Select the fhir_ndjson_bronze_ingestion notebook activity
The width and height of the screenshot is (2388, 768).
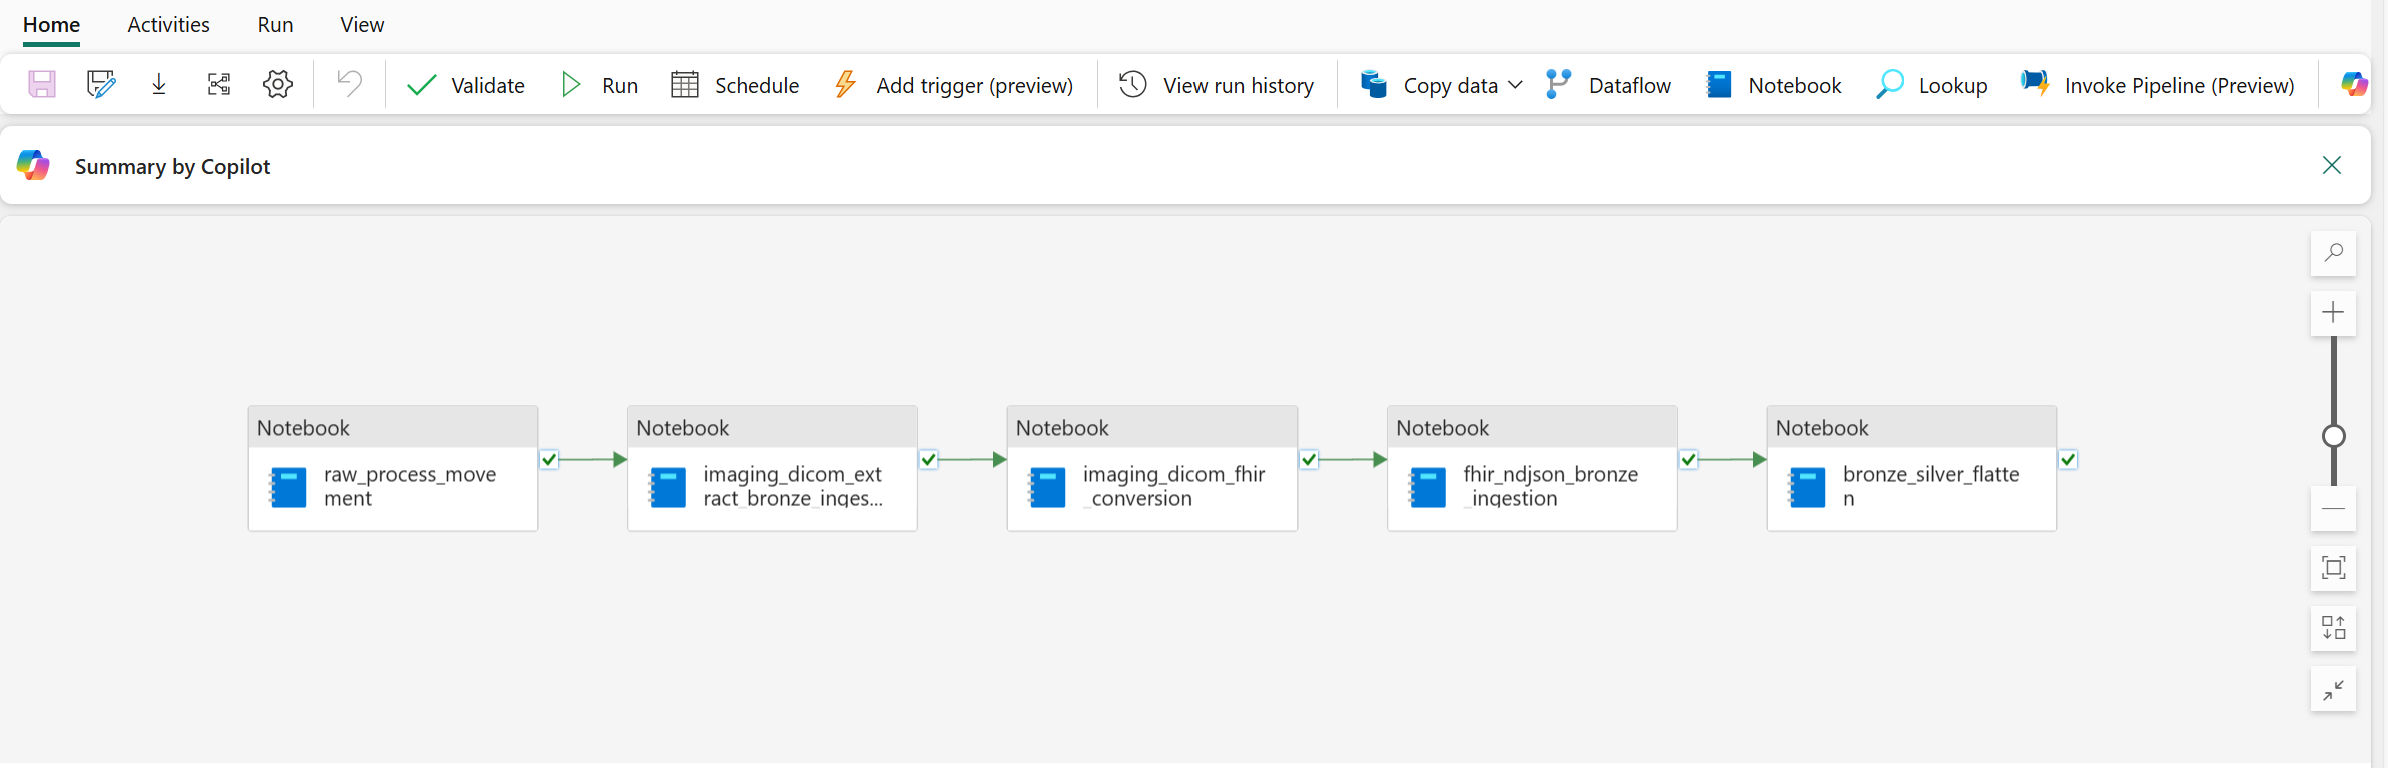pos(1531,487)
